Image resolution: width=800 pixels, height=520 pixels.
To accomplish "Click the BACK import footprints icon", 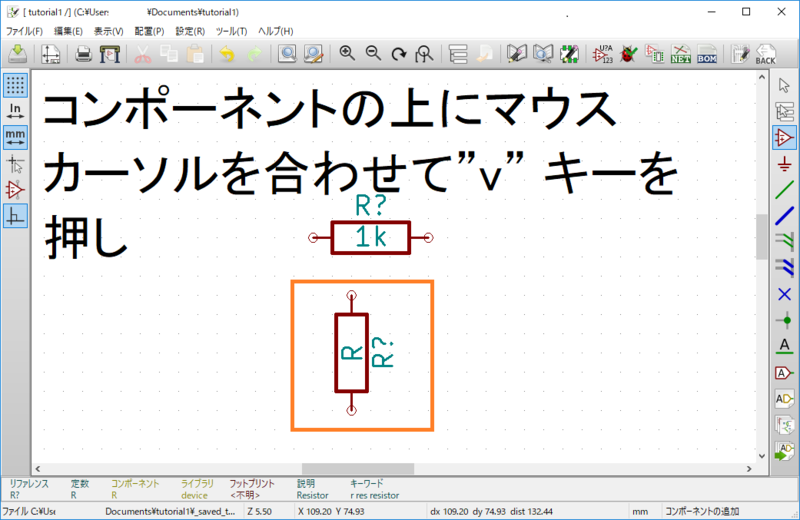I will pyautogui.click(x=765, y=54).
